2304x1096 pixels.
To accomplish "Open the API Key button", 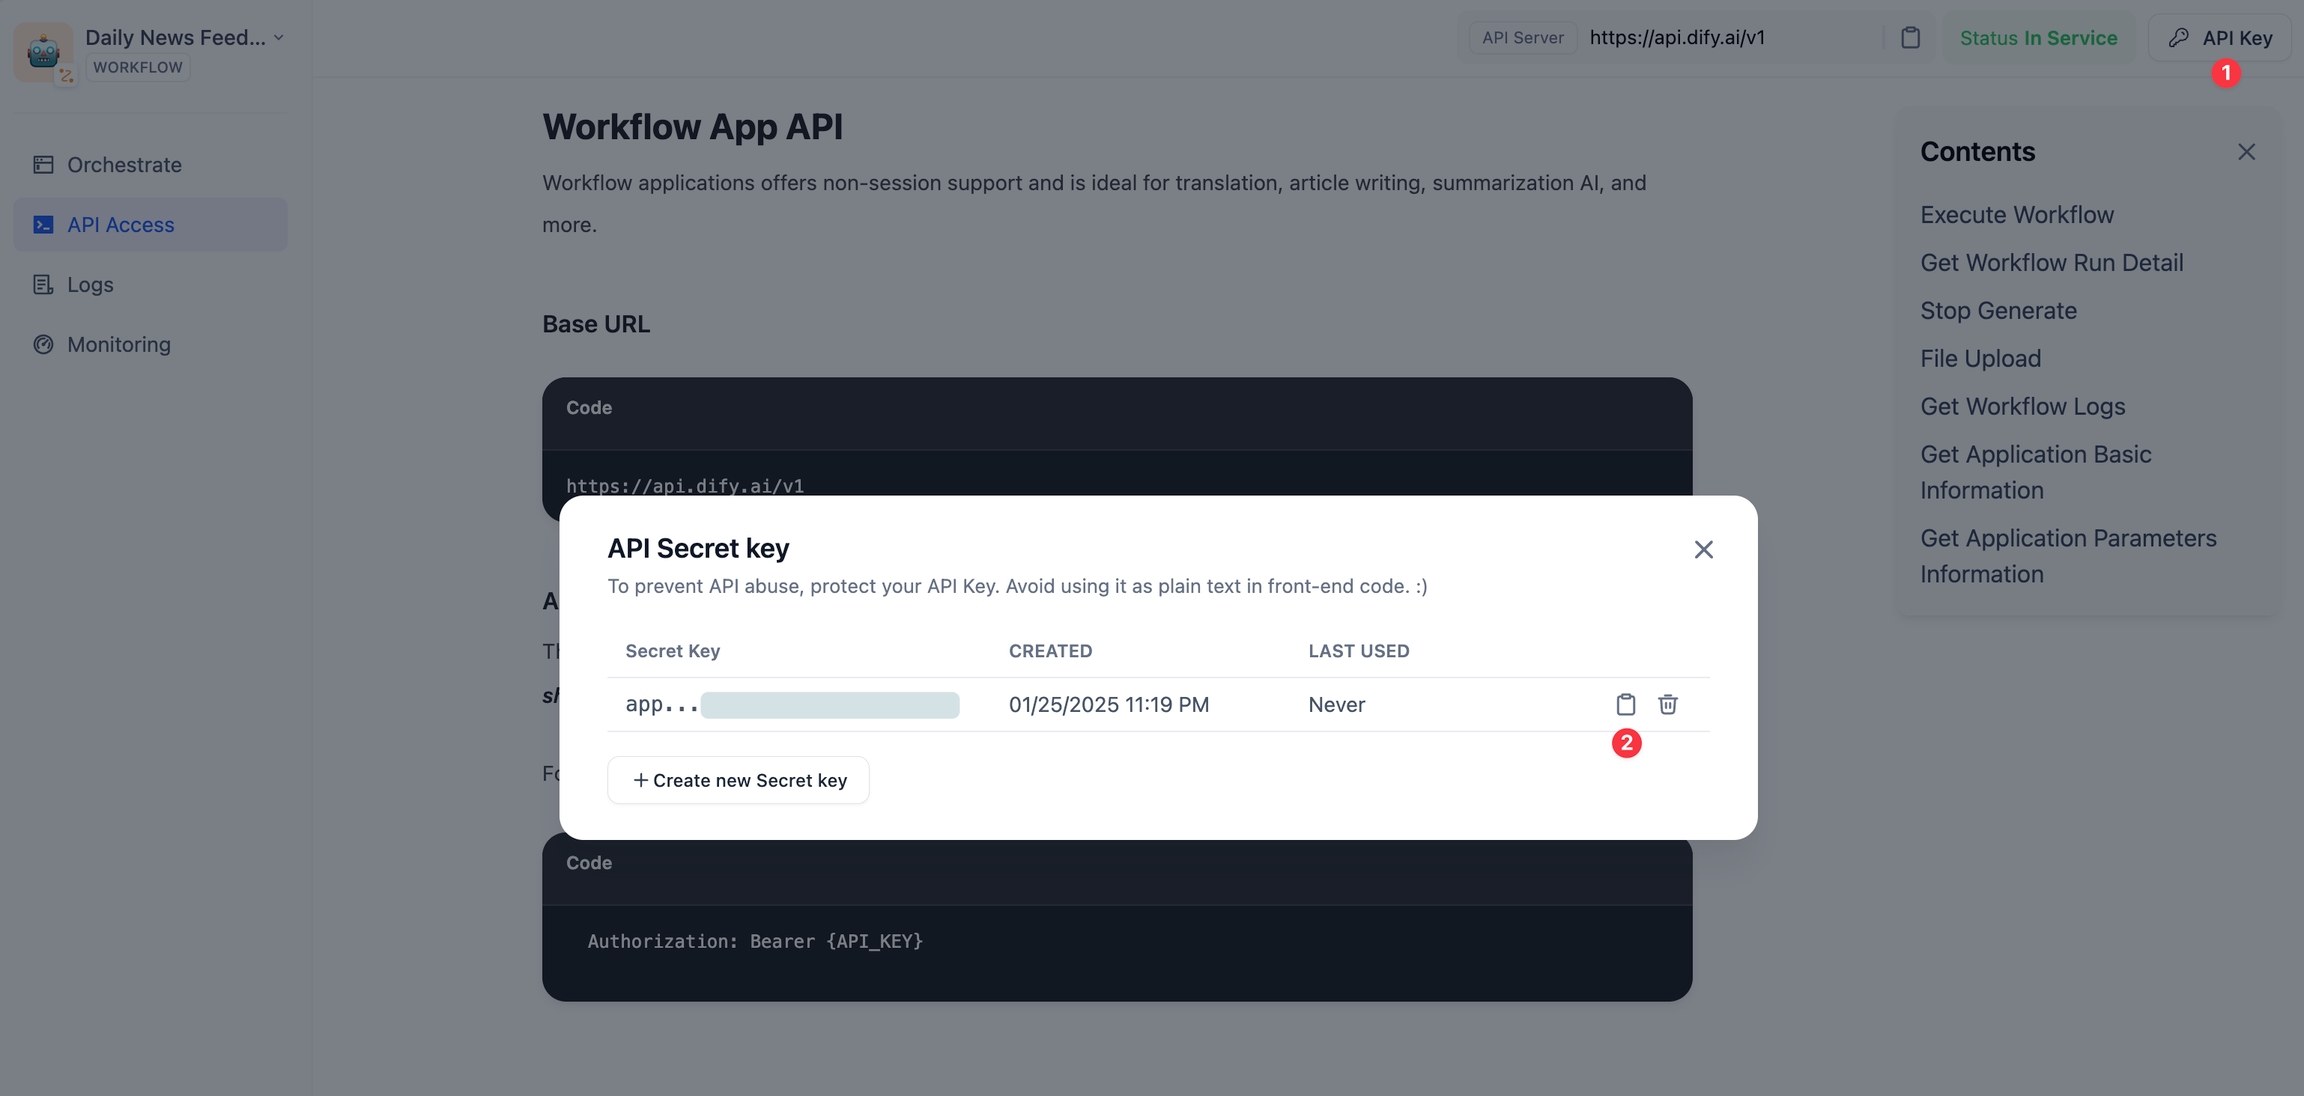I will tap(2220, 38).
